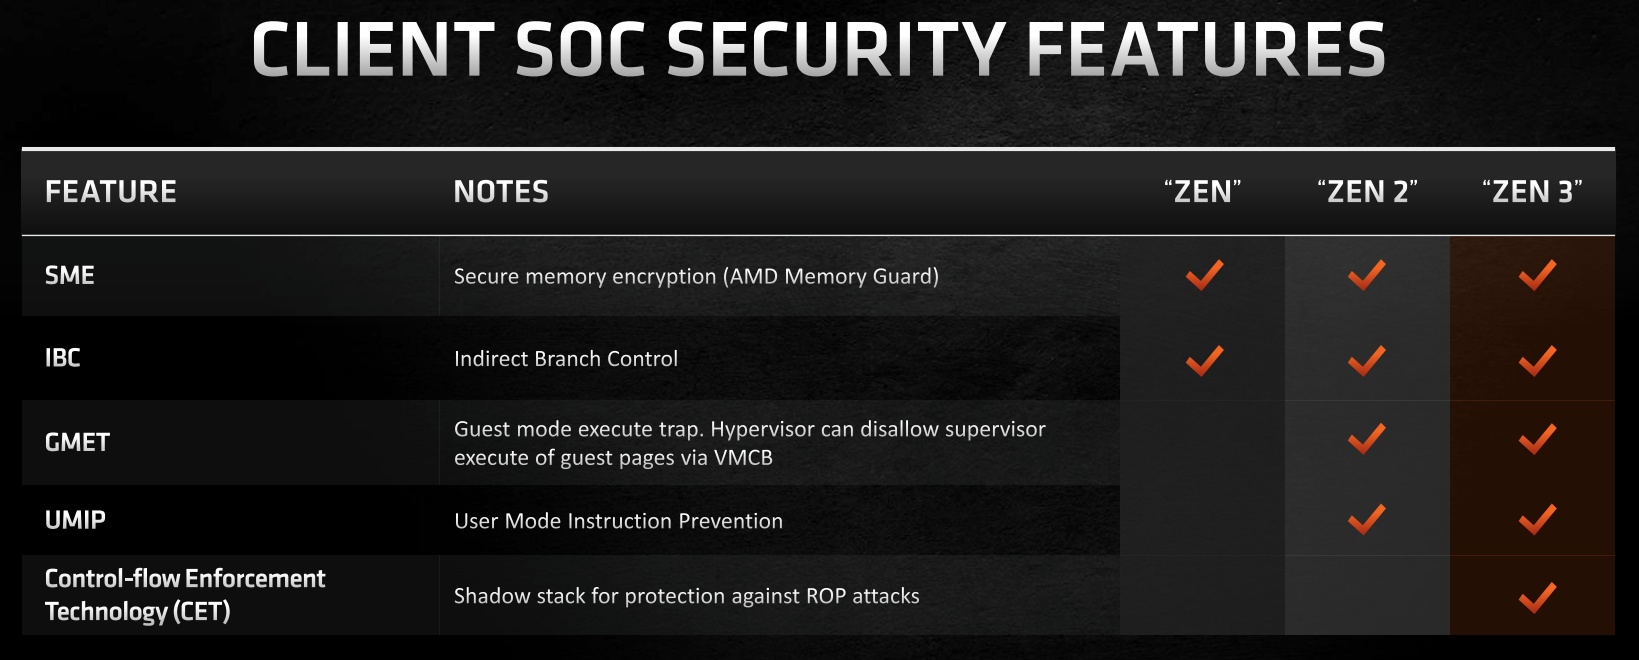Image resolution: width=1639 pixels, height=660 pixels.
Task: Click the IBC checkmark under Zen 3
Action: pos(1537,360)
